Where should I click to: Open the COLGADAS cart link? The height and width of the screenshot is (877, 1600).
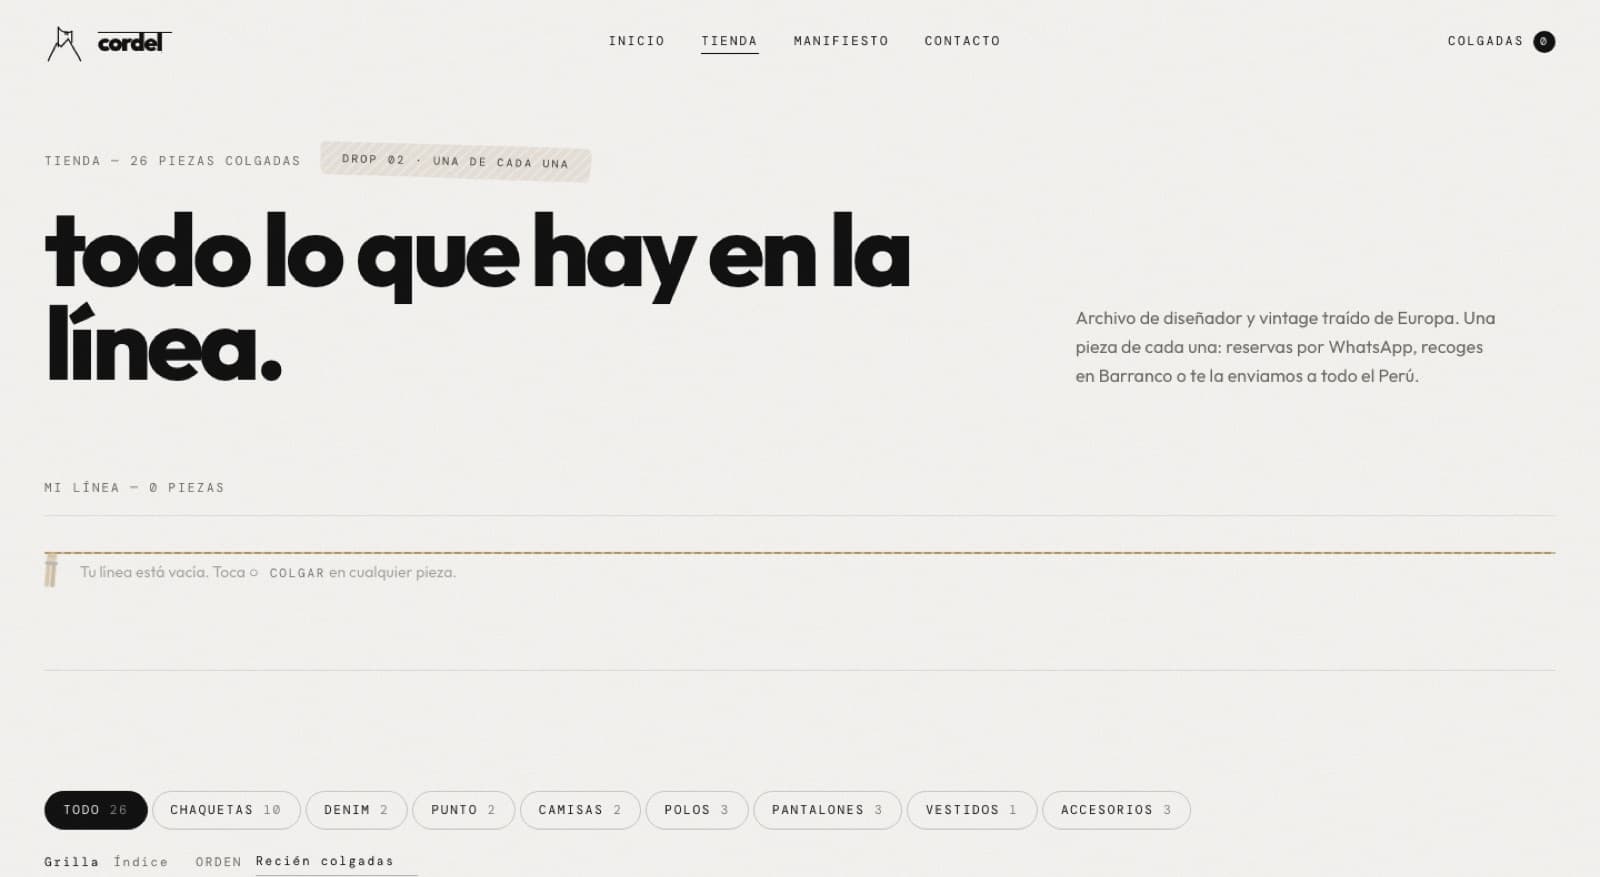click(x=1501, y=41)
